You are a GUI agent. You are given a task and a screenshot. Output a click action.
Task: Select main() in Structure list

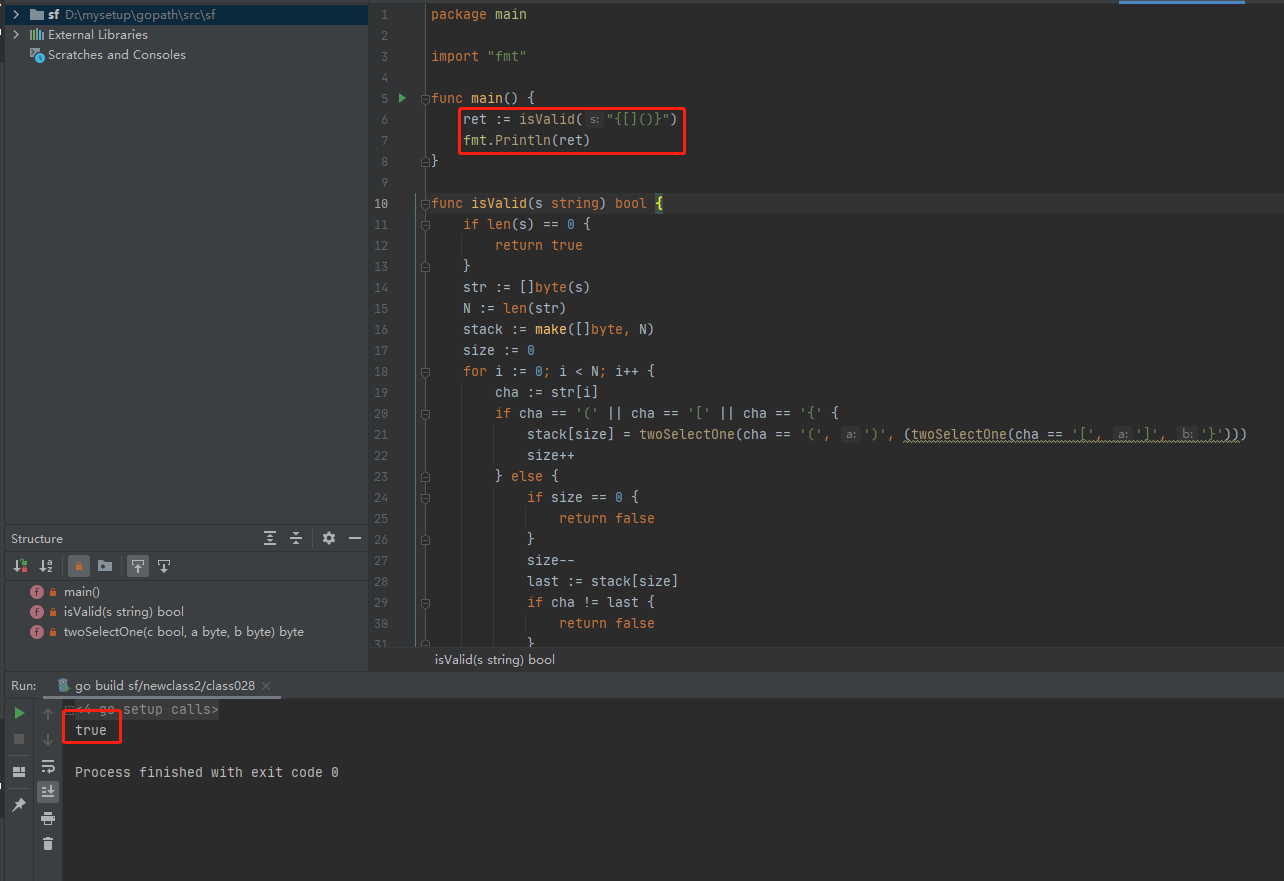tap(81, 592)
